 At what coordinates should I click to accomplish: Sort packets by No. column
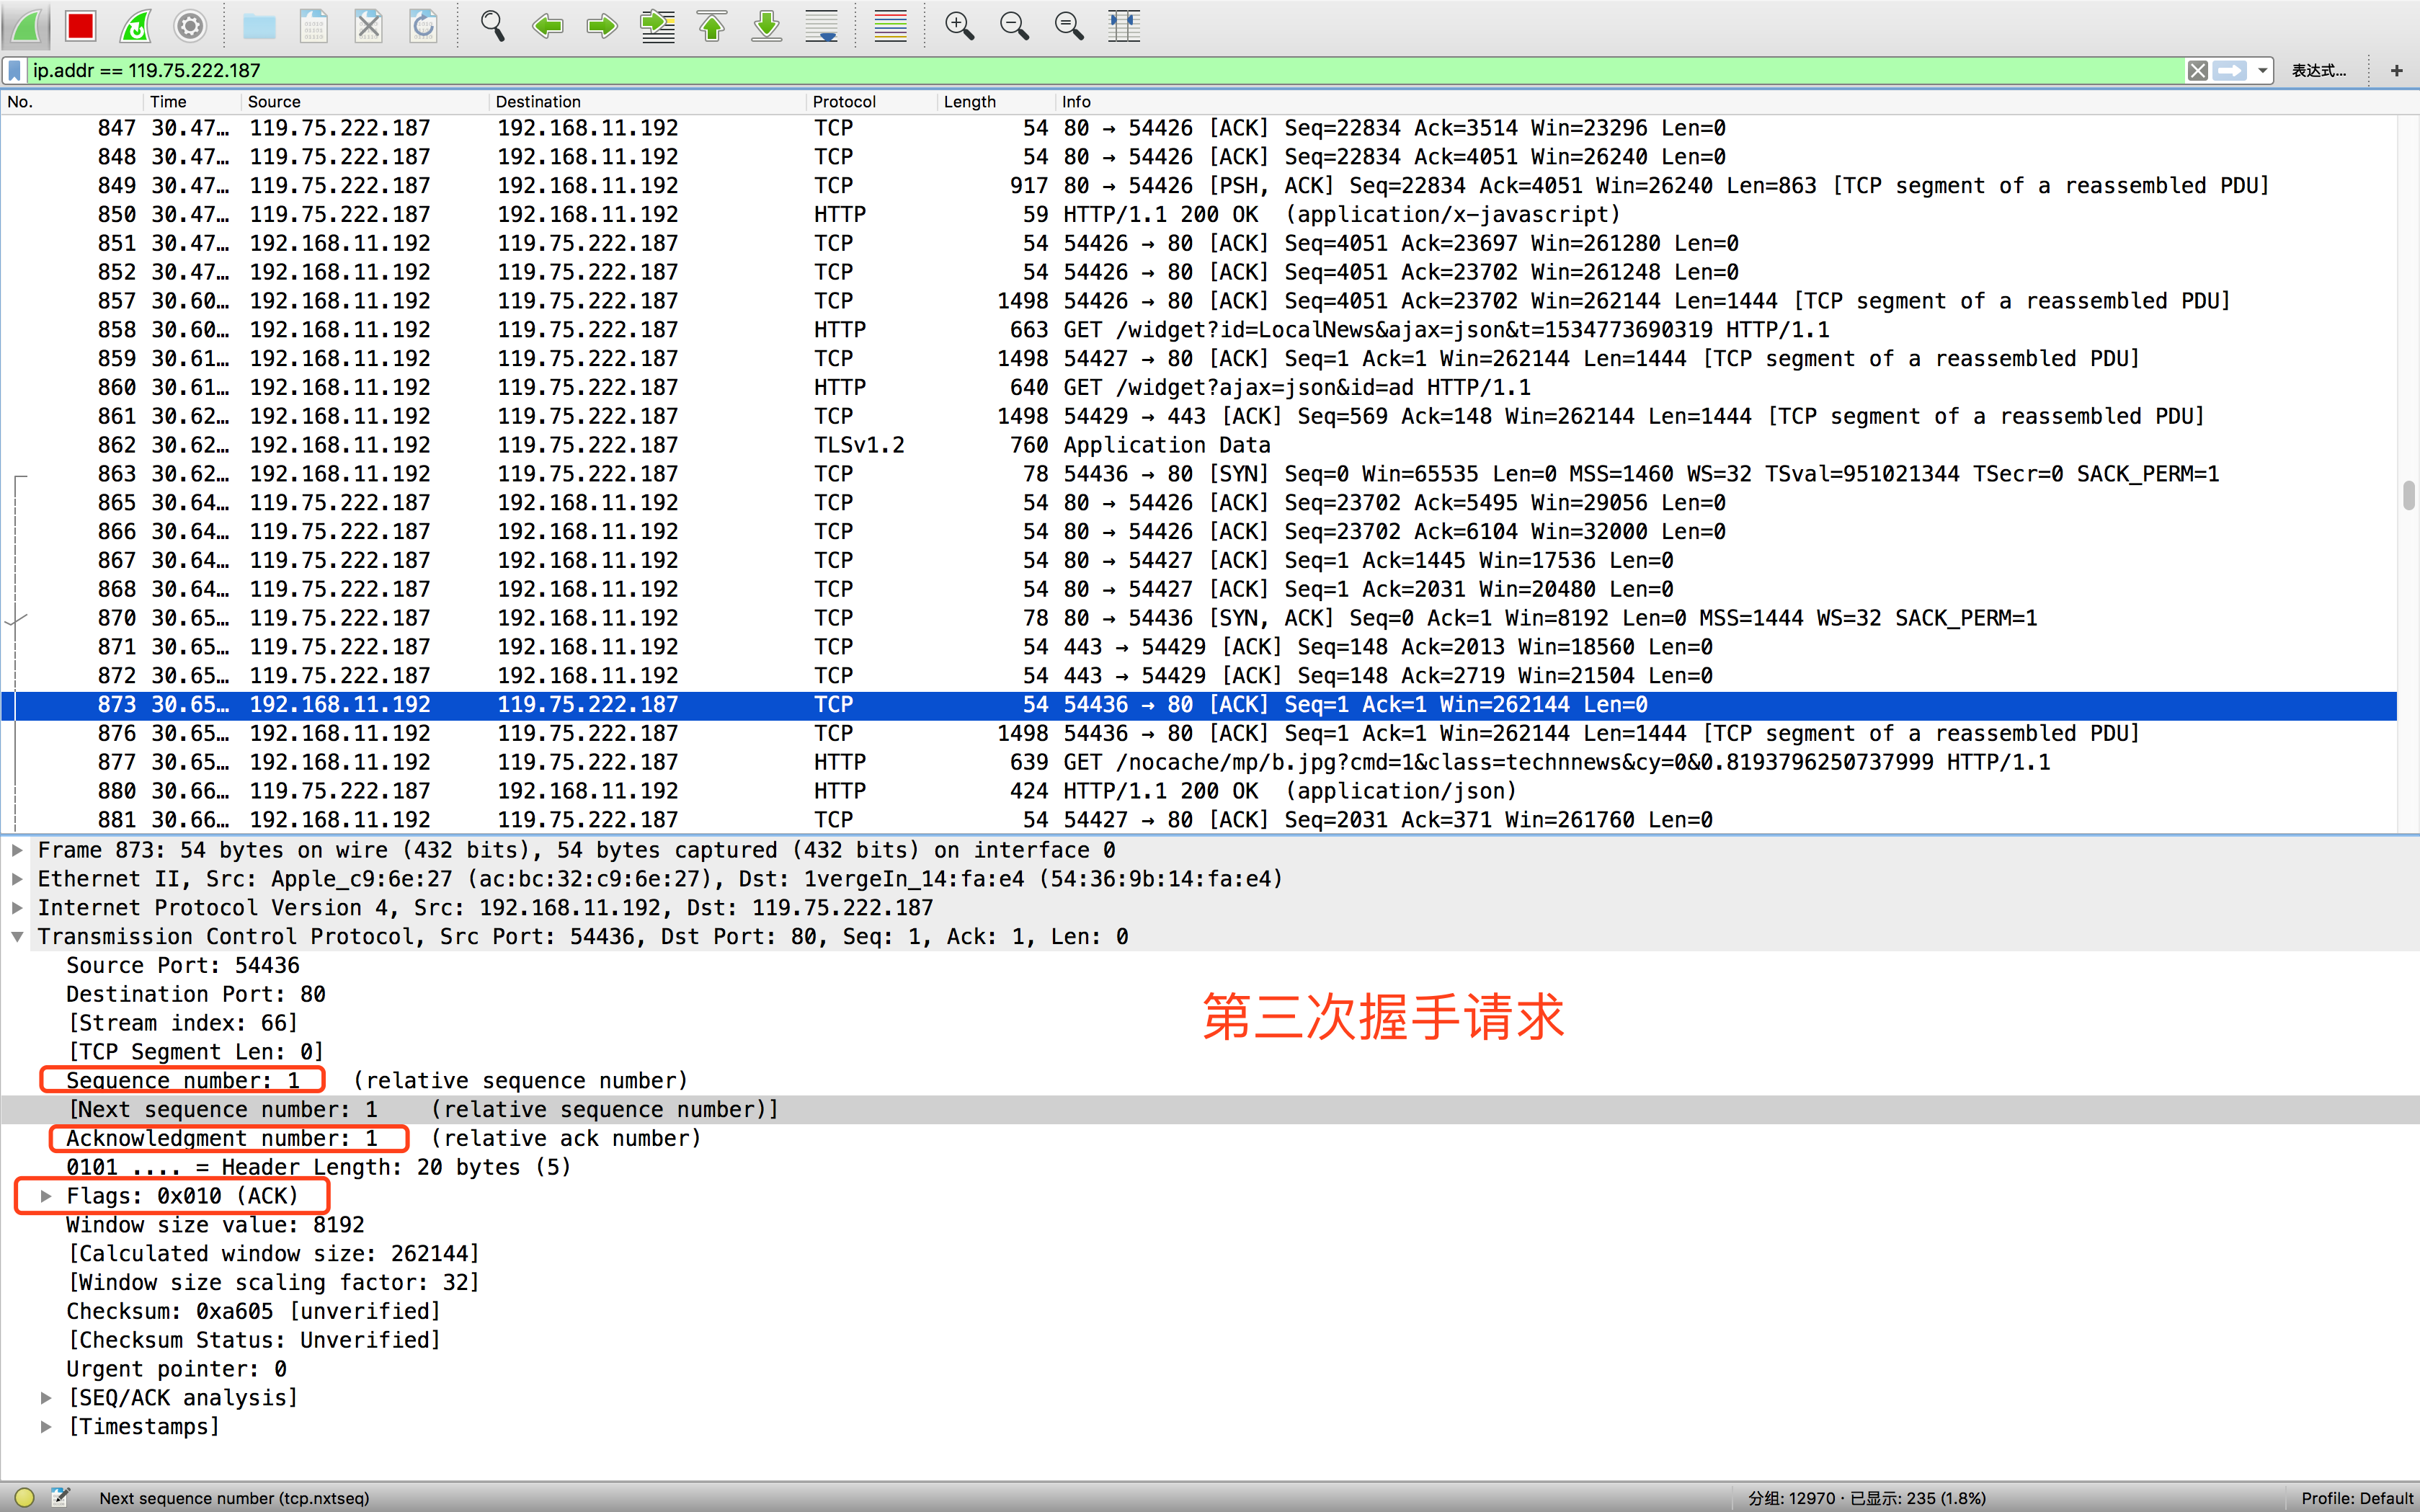[x=72, y=101]
